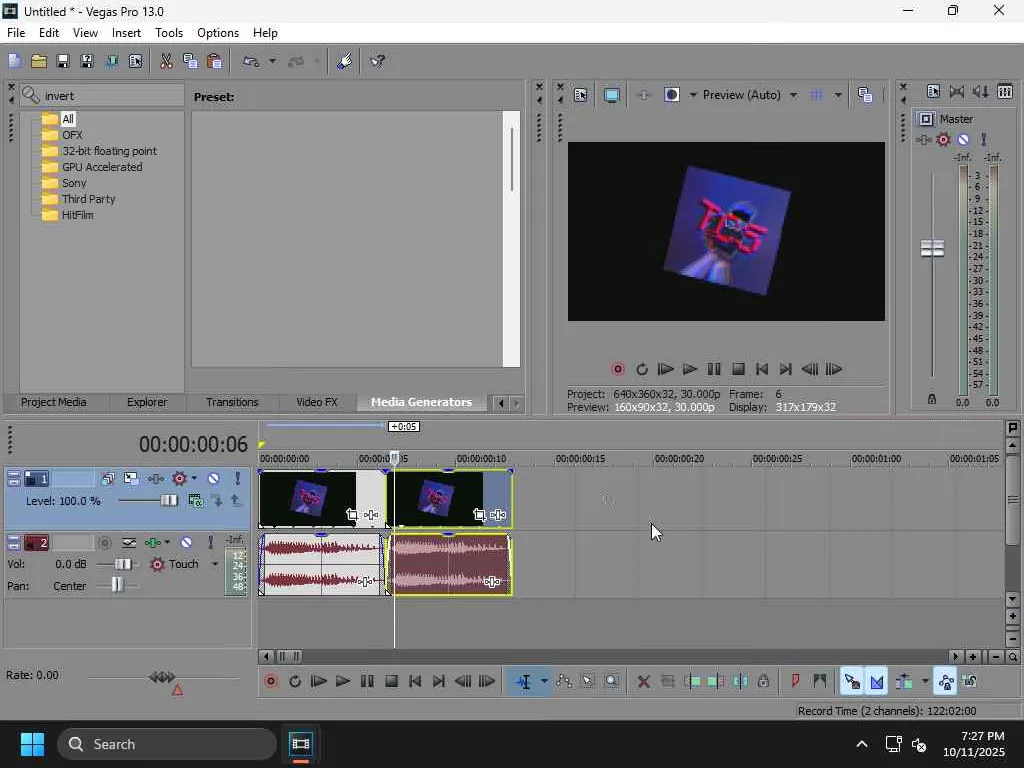Open Compositing Mode on video track 1
This screenshot has width=1024, height=768.
[195, 501]
